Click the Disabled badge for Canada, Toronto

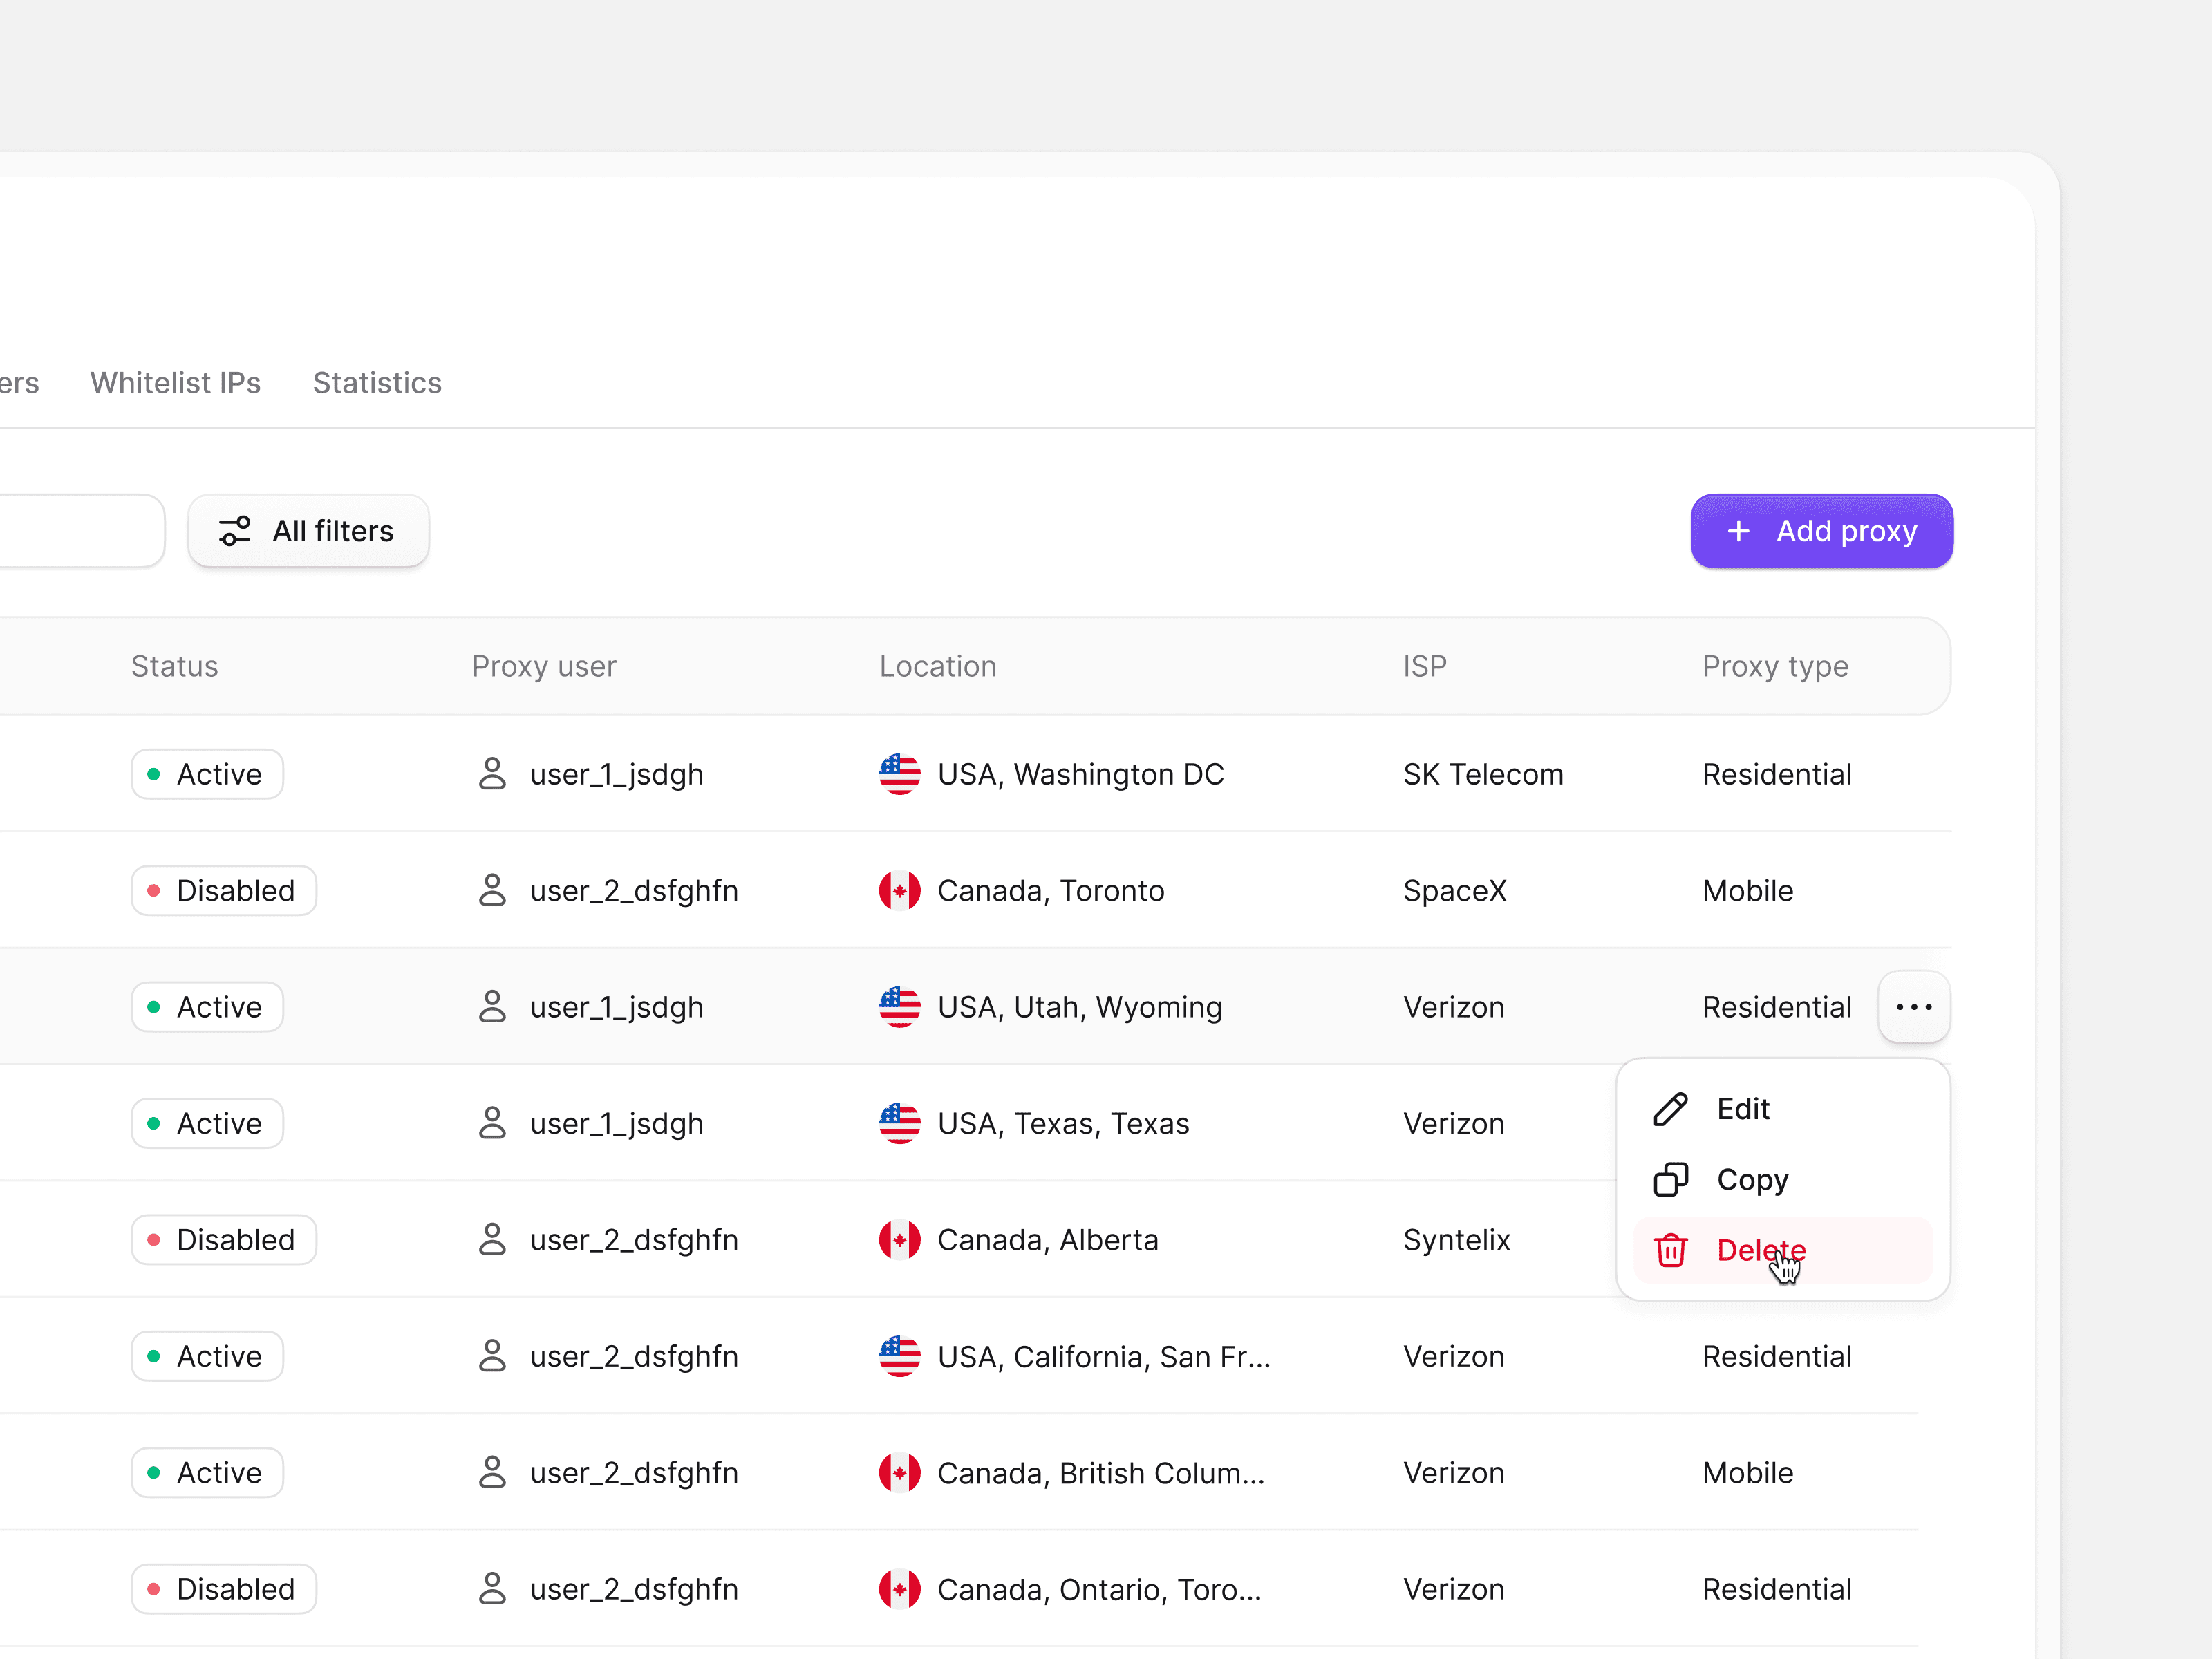224,890
